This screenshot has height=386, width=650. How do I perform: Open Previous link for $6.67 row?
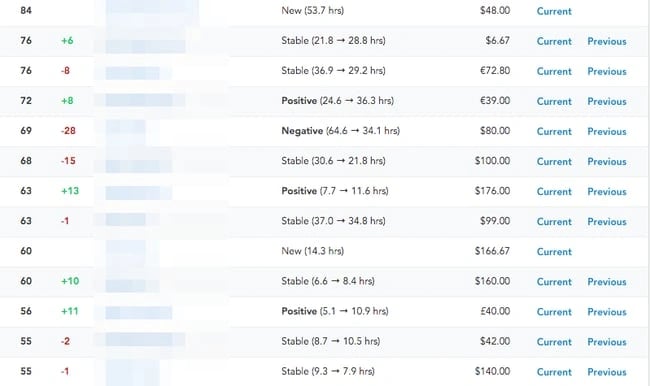607,41
